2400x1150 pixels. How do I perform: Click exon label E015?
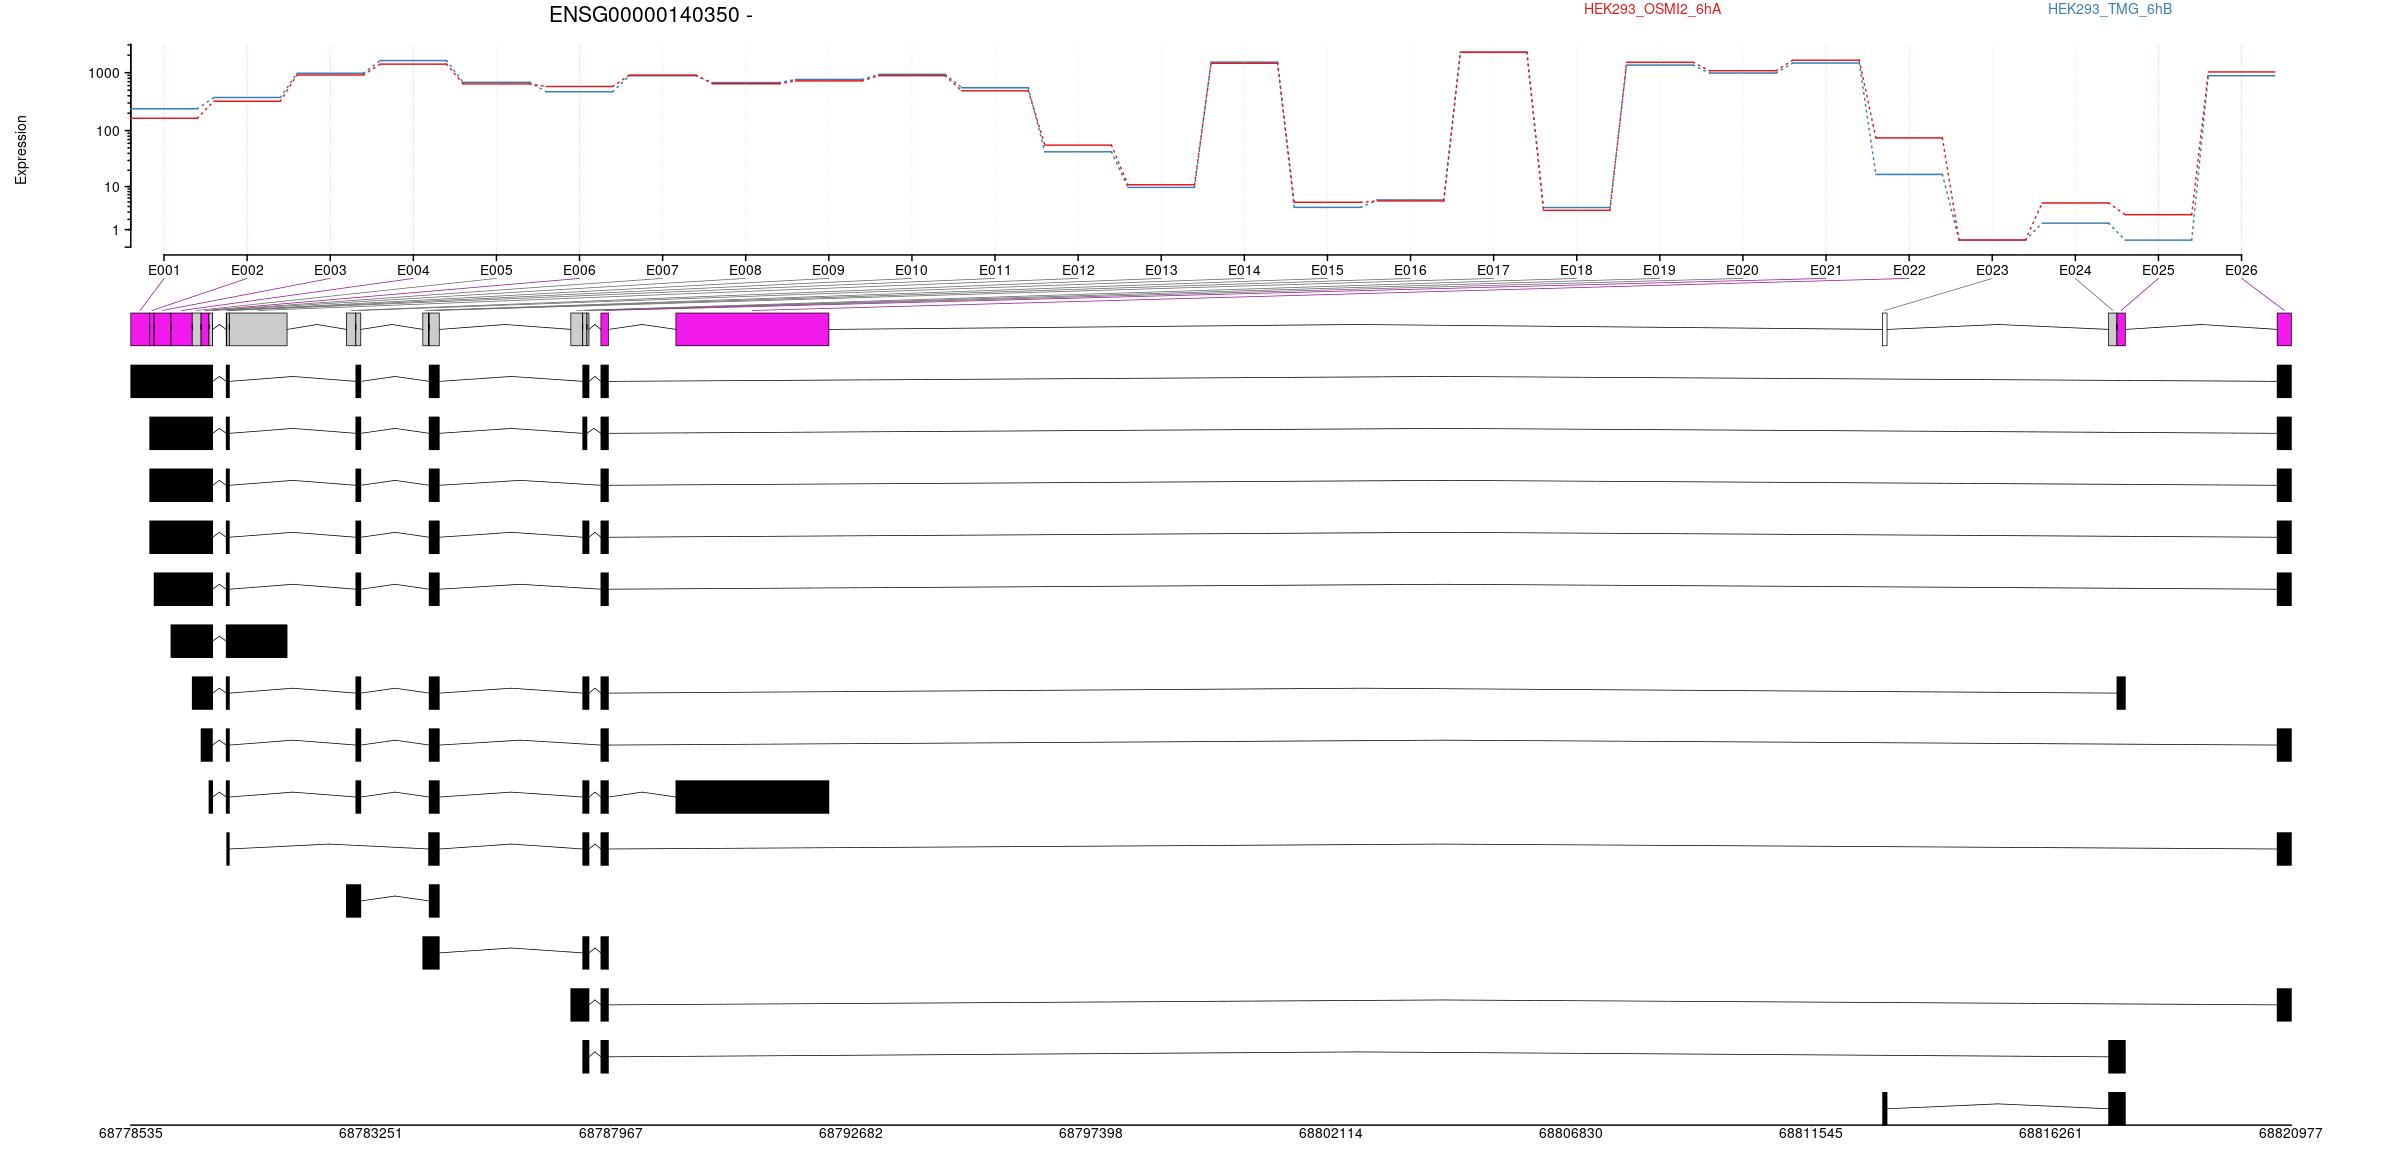[x=1327, y=270]
